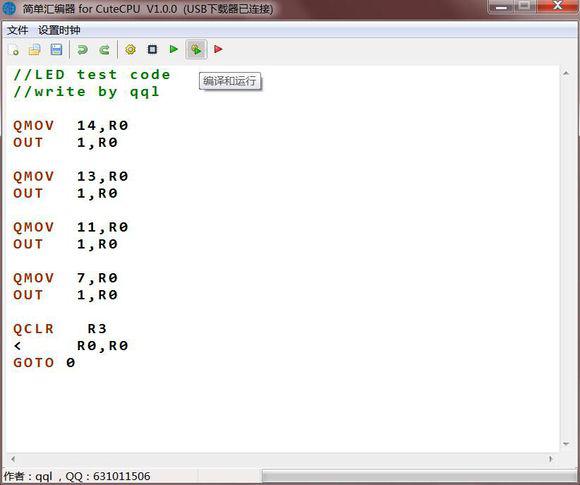Click the vertical scrollbar up arrow
This screenshot has width=580, height=485.
[566, 73]
